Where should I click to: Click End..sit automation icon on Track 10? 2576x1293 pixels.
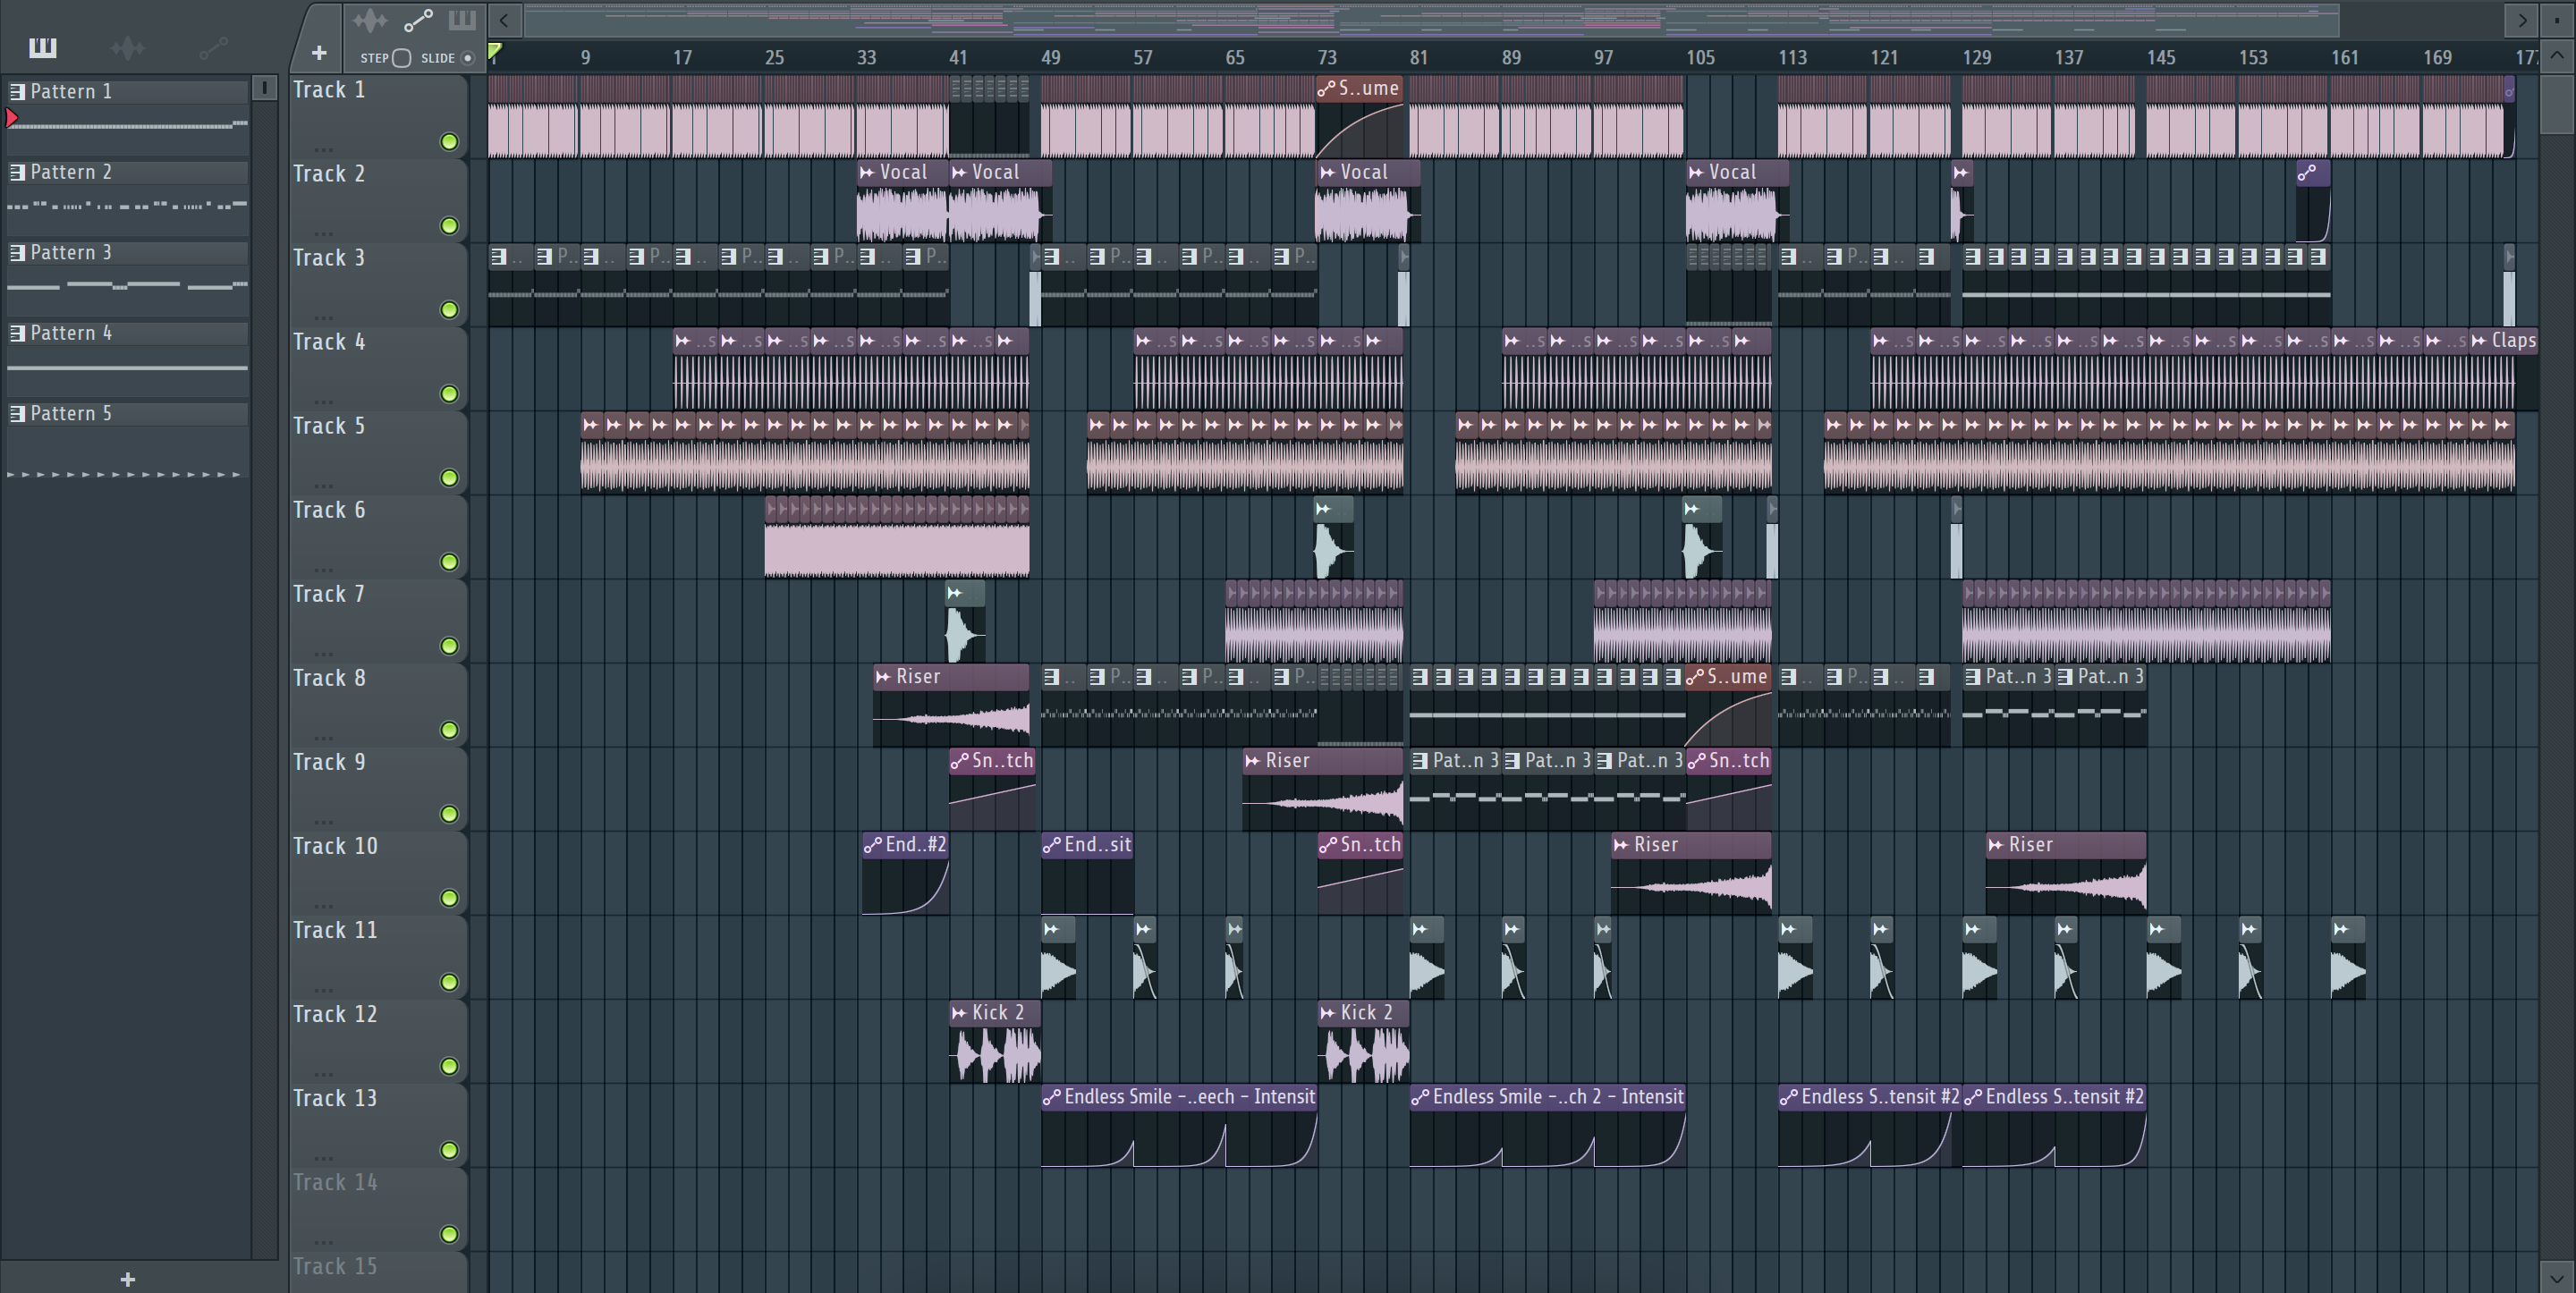coord(1052,845)
